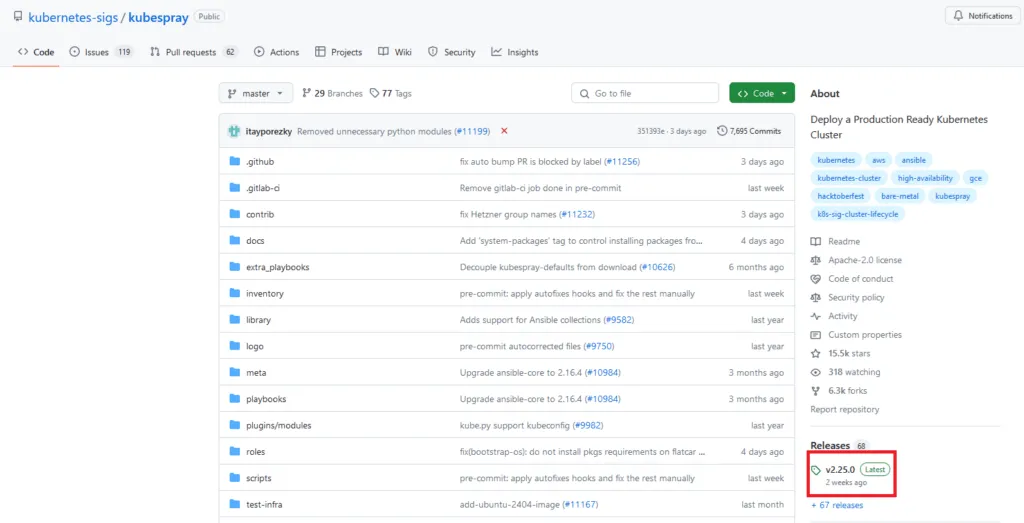
Task: Click the search magnifier icon
Action: pos(584,93)
